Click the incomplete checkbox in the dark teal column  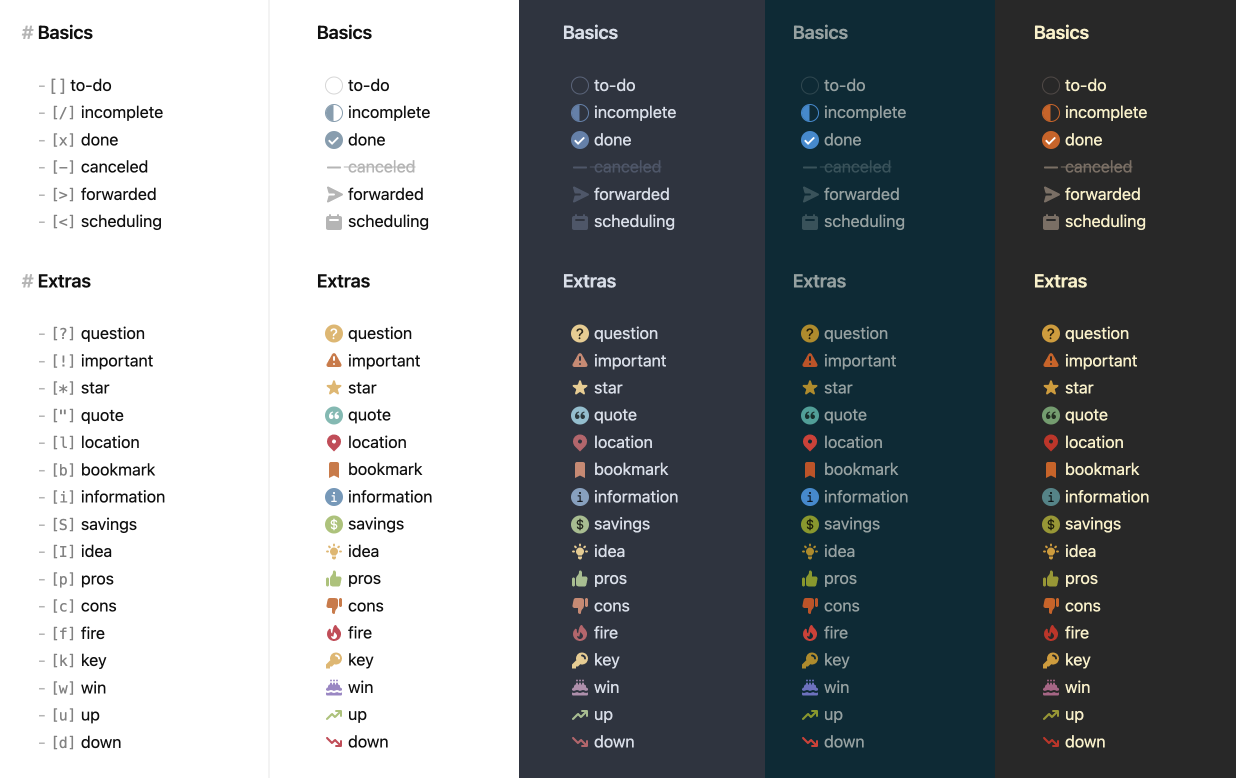point(810,113)
